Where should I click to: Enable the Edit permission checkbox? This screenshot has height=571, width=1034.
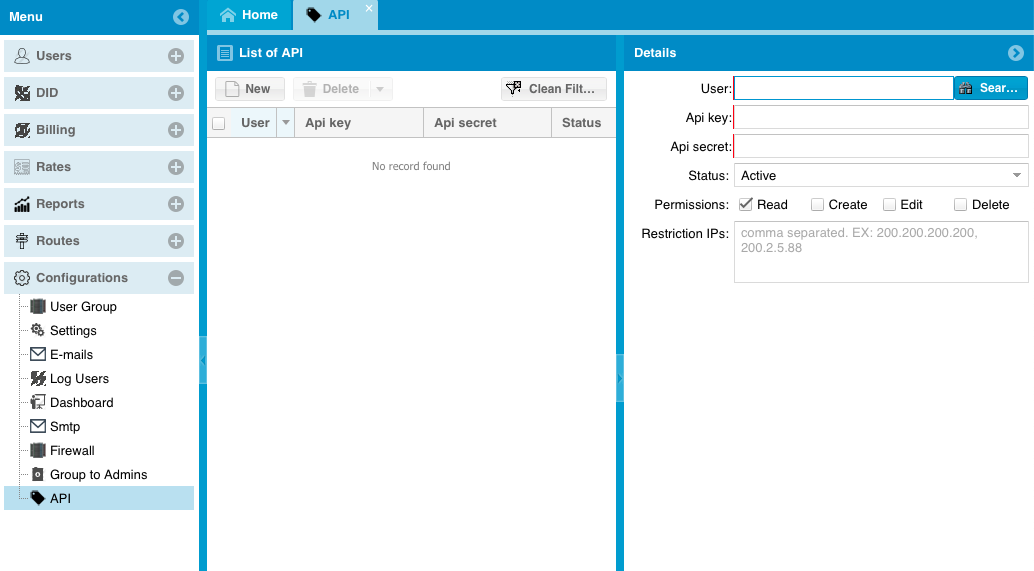tap(890, 204)
